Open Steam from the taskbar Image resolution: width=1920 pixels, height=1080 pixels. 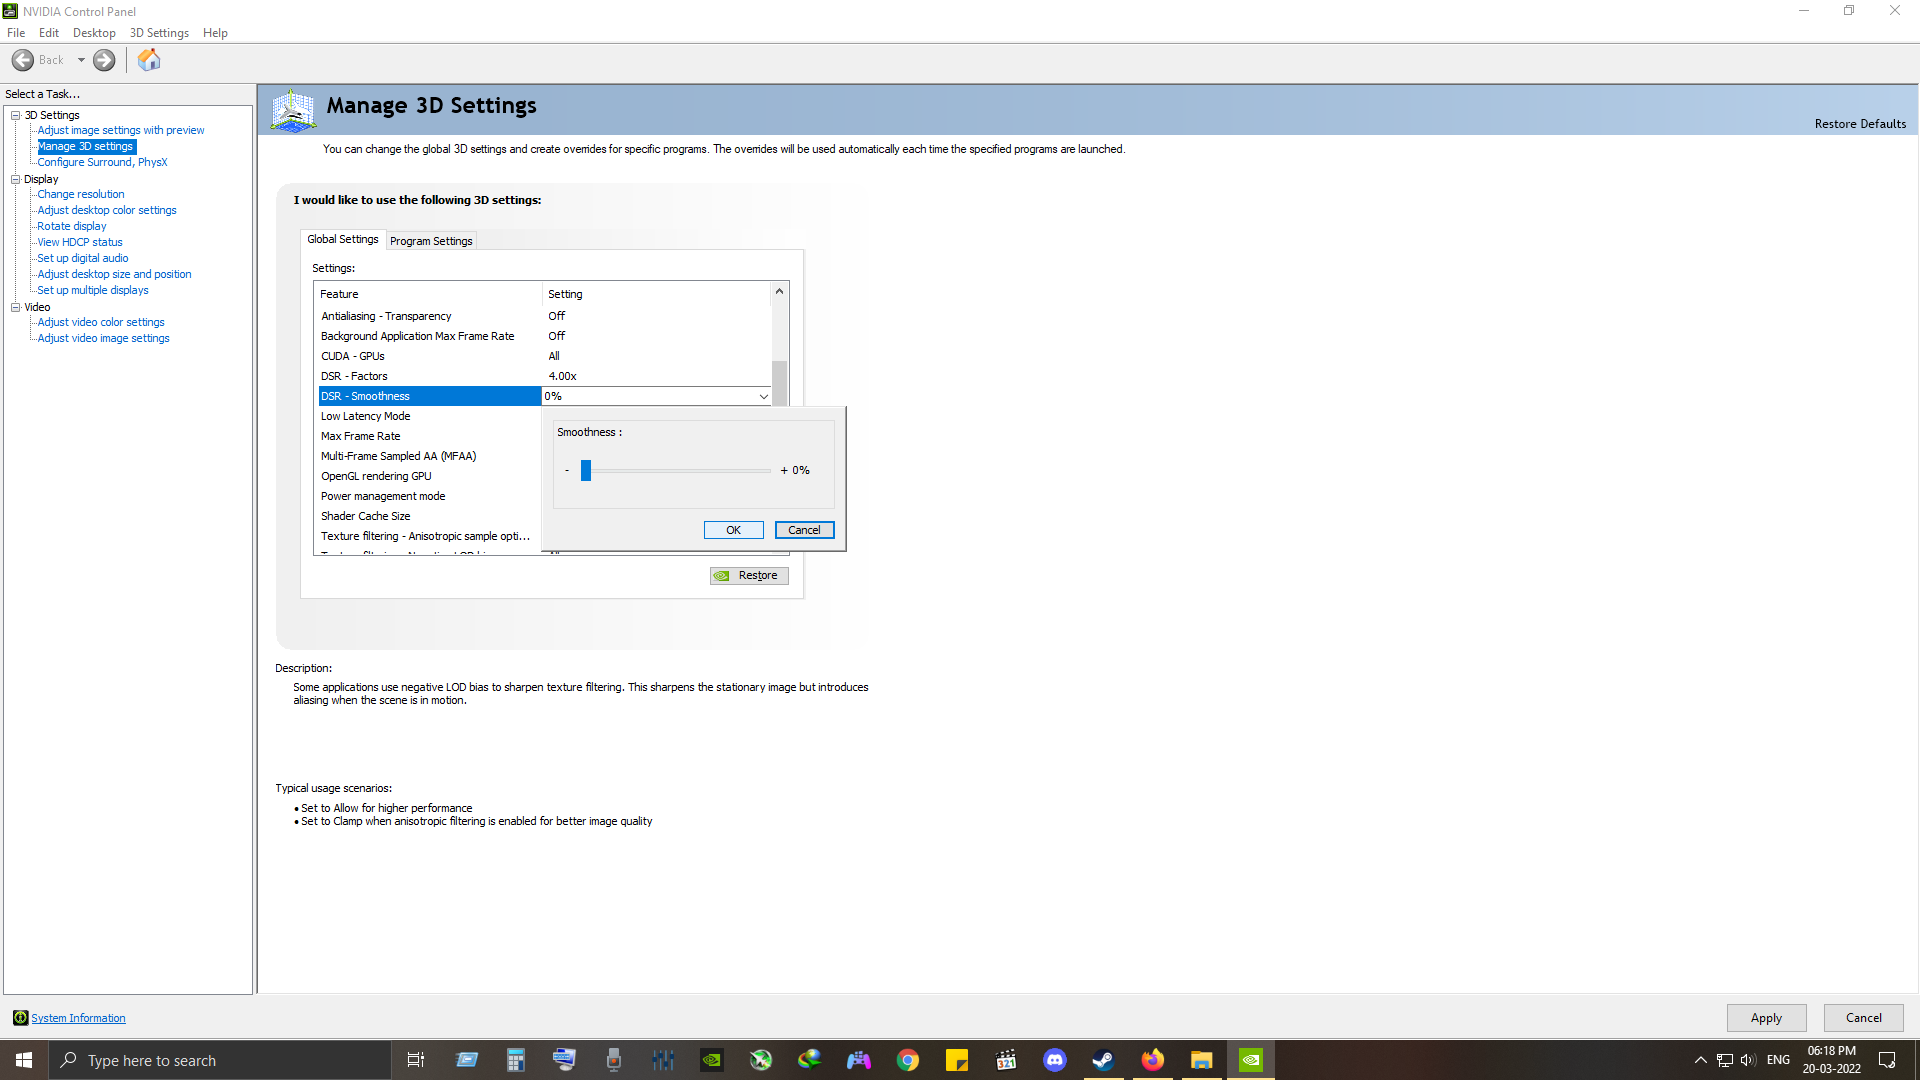[1103, 1060]
